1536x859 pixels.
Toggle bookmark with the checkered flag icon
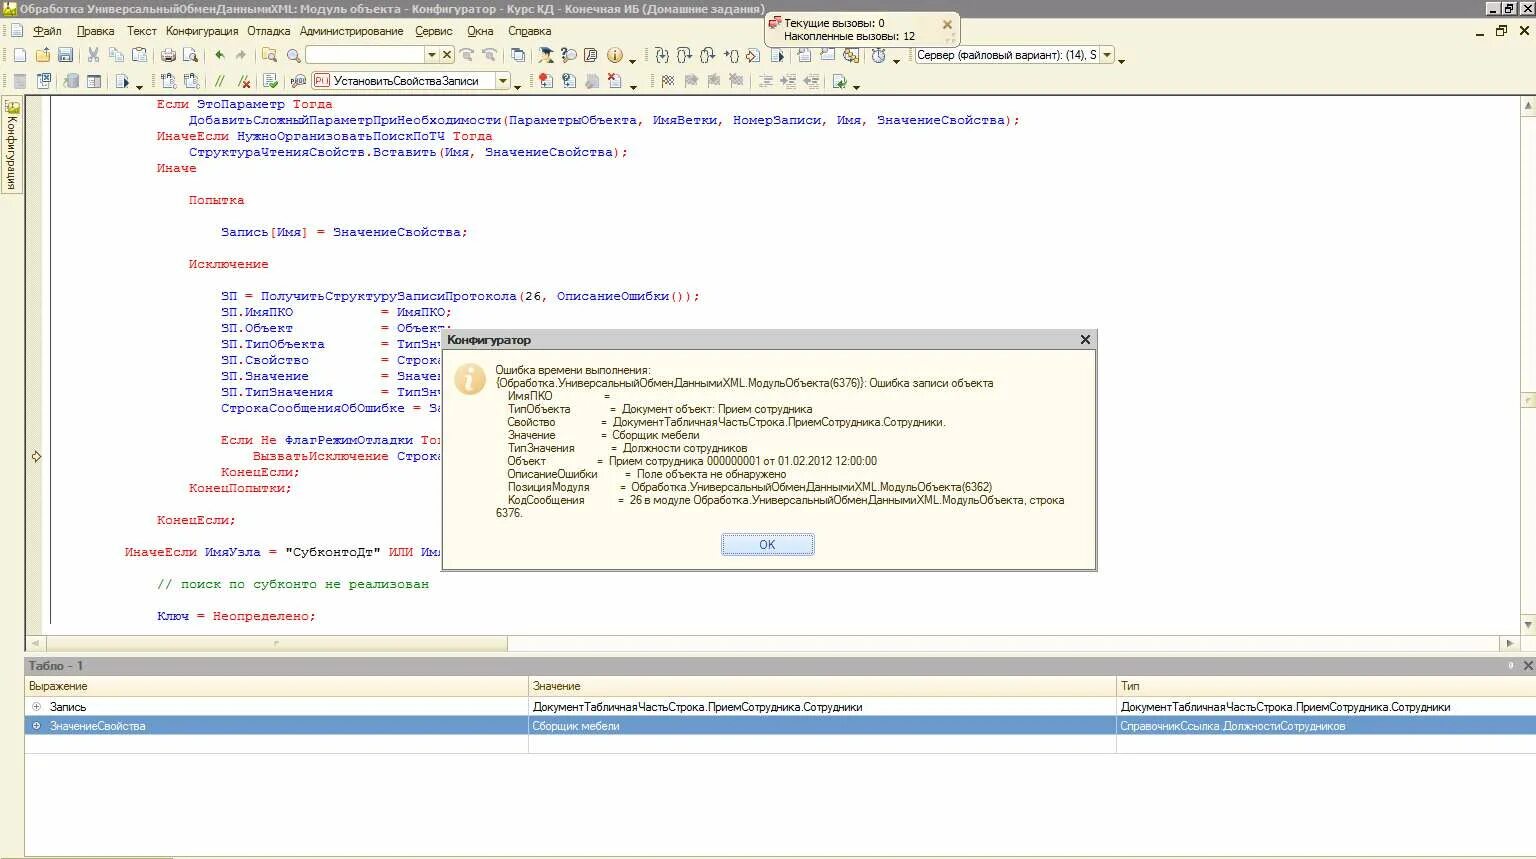click(x=667, y=81)
